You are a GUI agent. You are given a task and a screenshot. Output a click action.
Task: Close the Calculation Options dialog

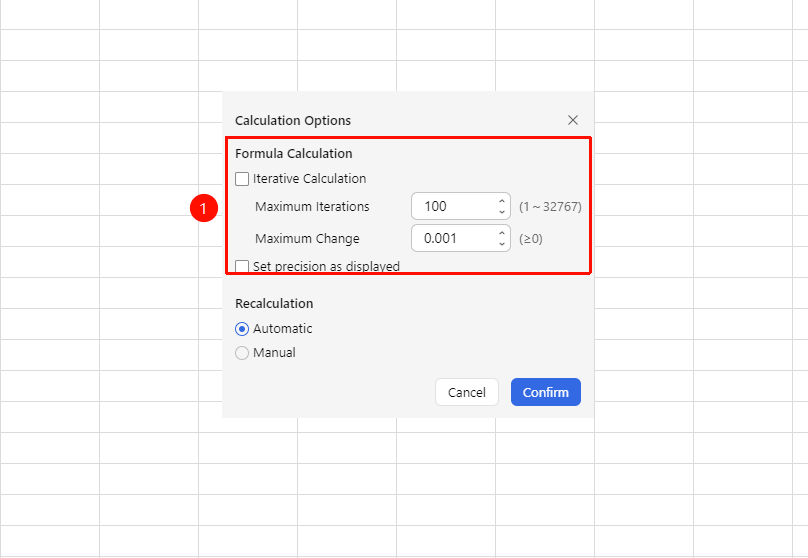[x=573, y=120]
